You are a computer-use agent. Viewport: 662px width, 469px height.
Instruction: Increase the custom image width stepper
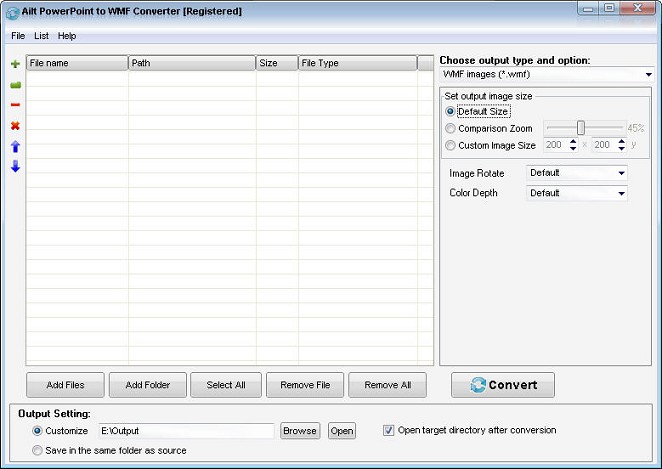(573, 142)
